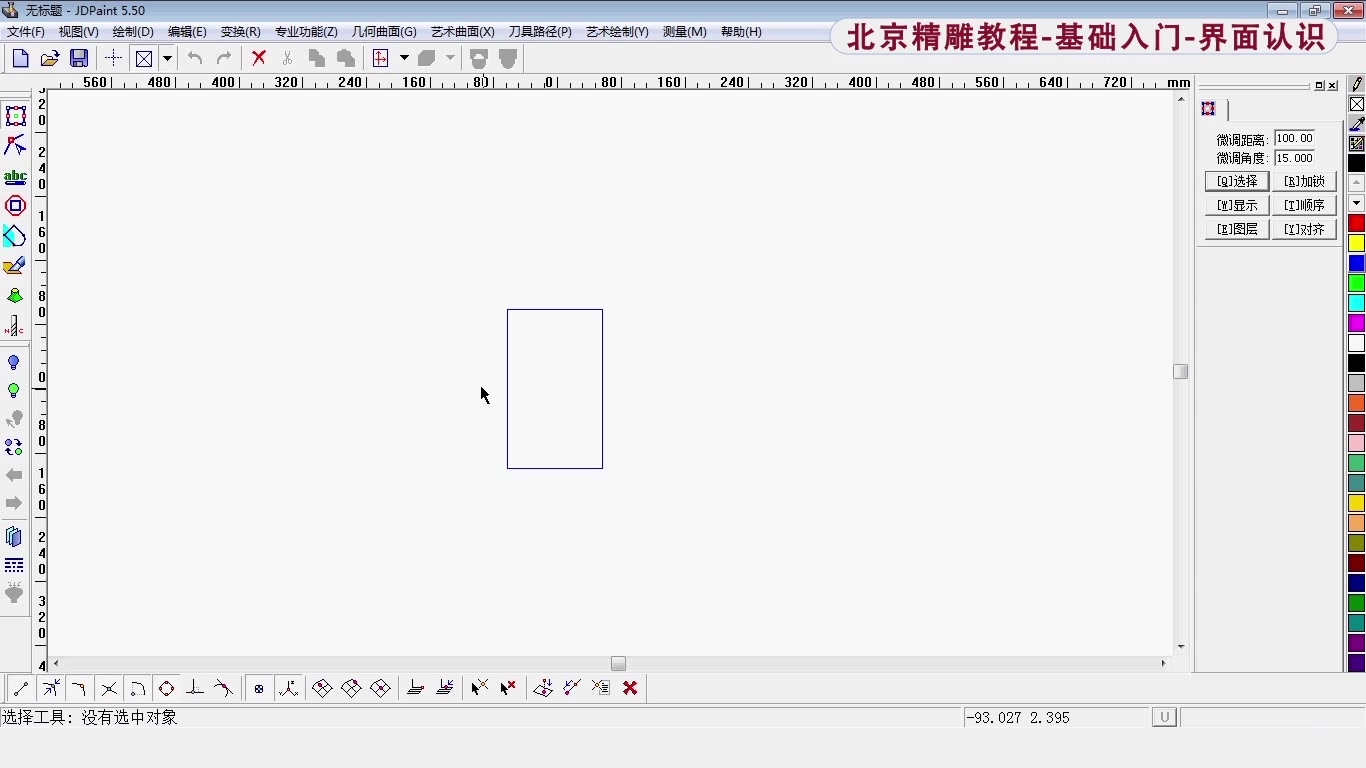This screenshot has width=1366, height=768.
Task: Open the 测量(M) menu
Action: pyautogui.click(x=685, y=32)
